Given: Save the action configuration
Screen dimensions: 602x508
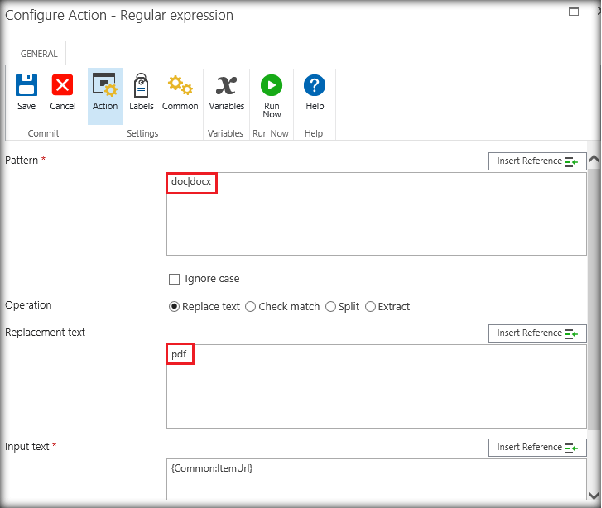Looking at the screenshot, I should point(26,92).
